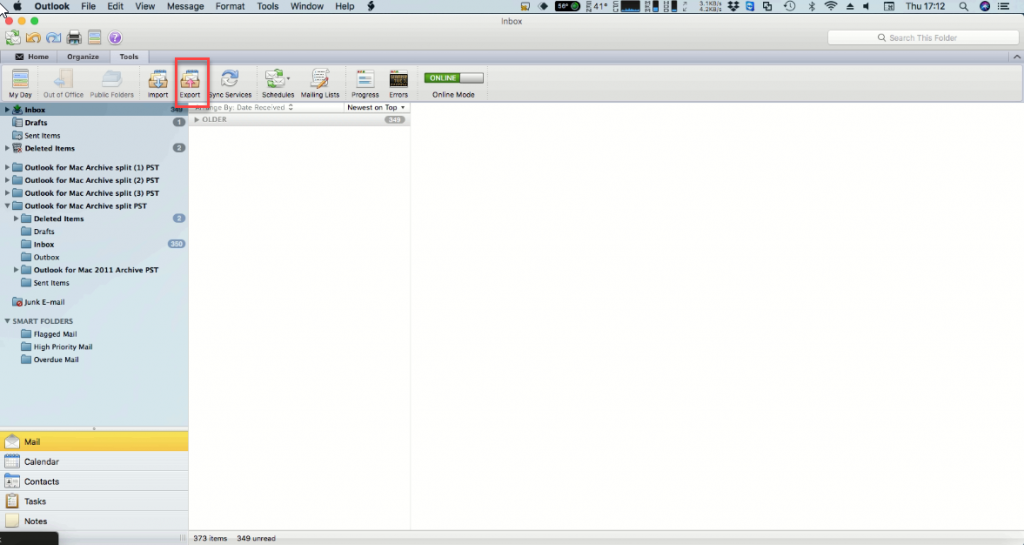Expand Outlook for Mac 2011 Archive PST
The height and width of the screenshot is (545, 1024).
(16, 270)
